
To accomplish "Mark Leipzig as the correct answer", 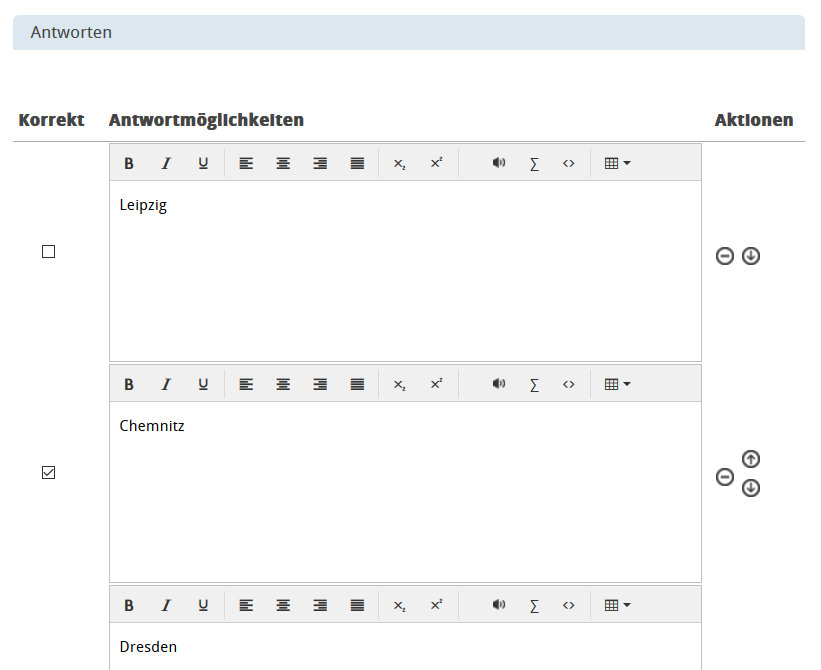I will pyautogui.click(x=48, y=252).
